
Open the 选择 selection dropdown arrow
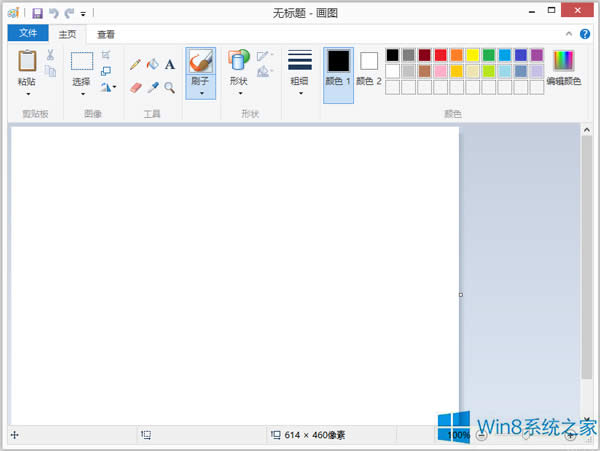(x=82, y=93)
